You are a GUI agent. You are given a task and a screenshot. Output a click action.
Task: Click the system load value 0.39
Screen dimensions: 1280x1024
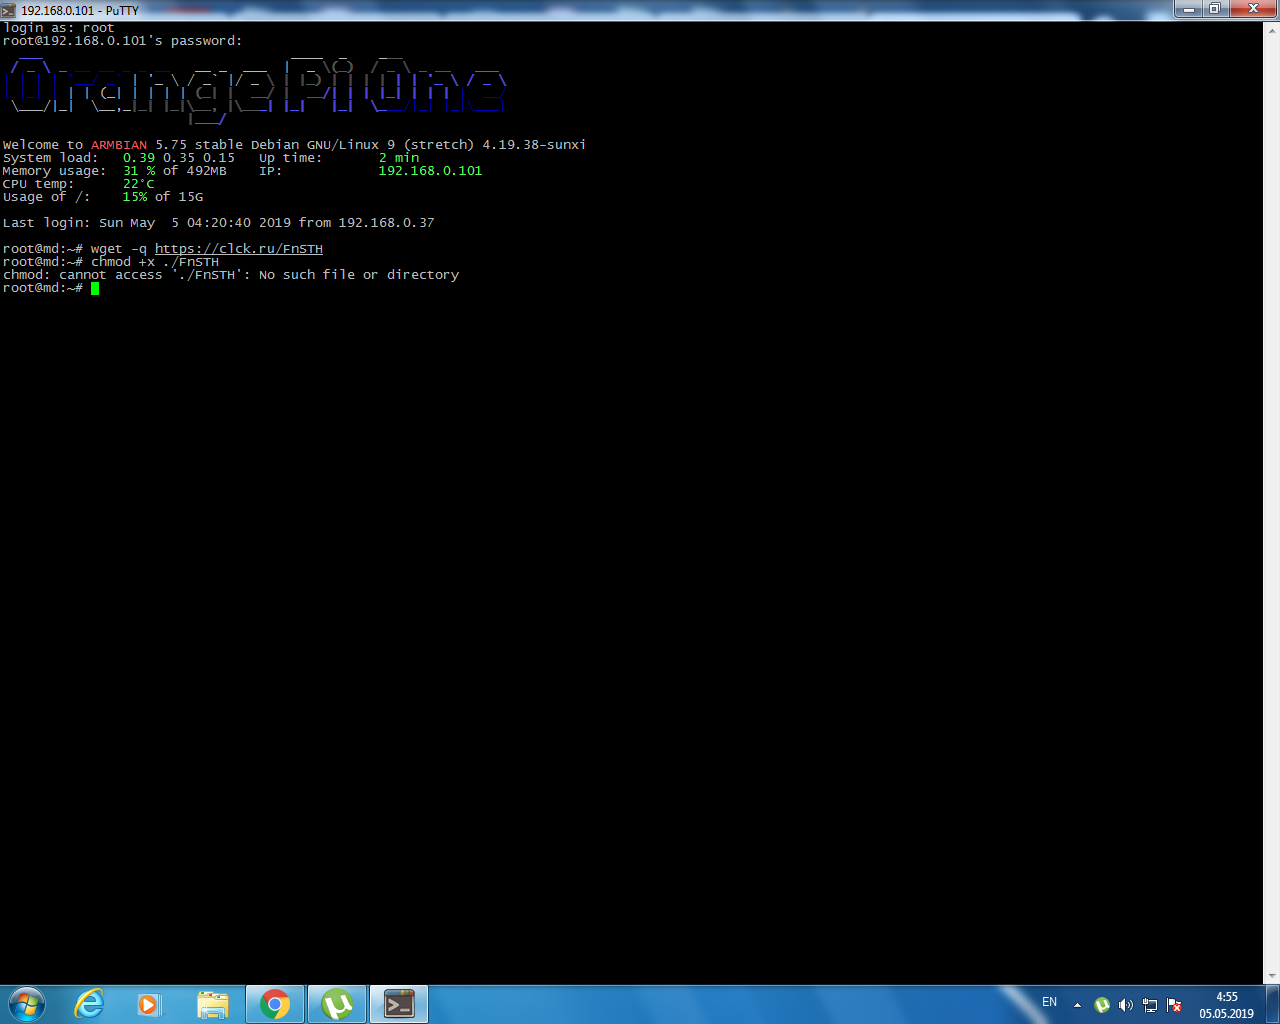coord(139,158)
